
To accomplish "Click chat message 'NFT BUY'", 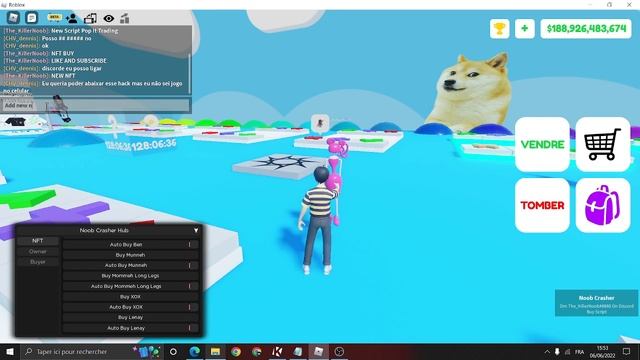I will (x=63, y=53).
